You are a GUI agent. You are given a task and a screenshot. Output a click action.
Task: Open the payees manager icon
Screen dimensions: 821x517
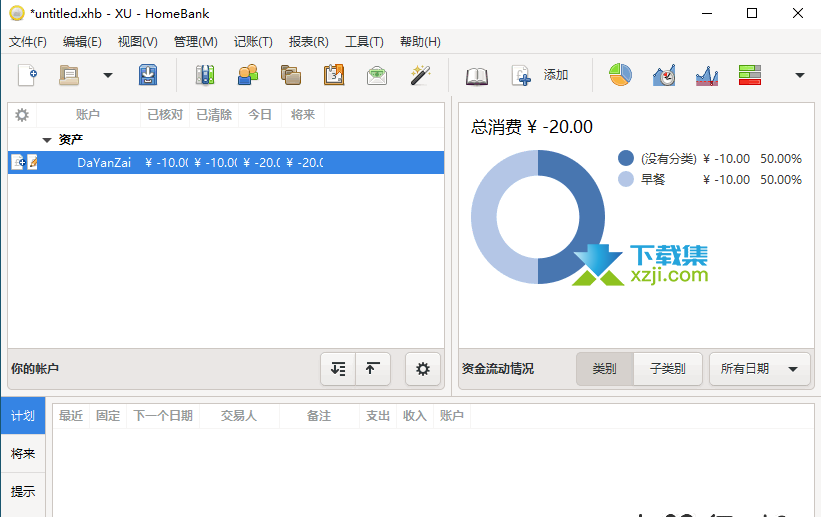tap(248, 75)
